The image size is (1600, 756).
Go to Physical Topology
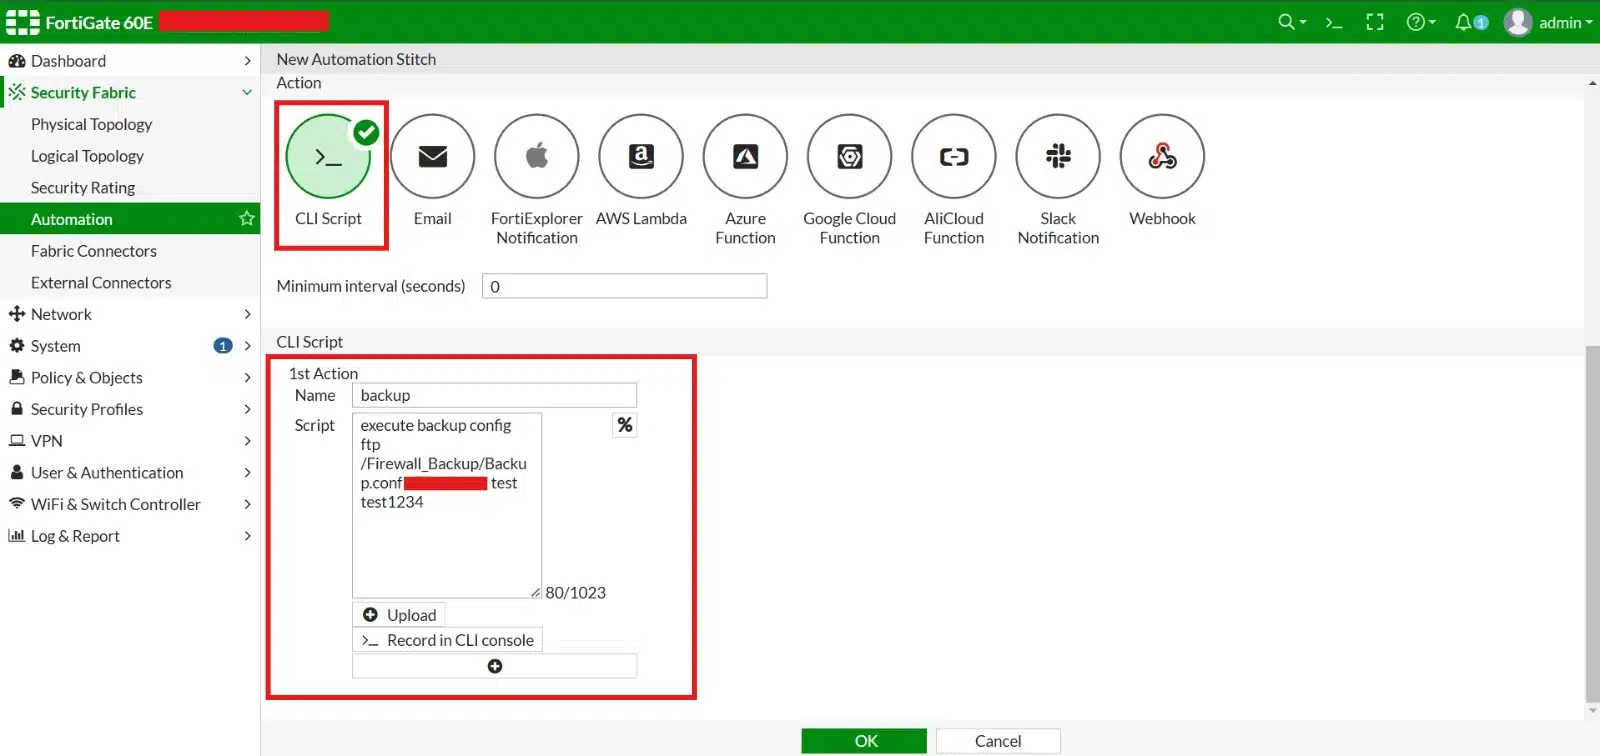(x=91, y=124)
